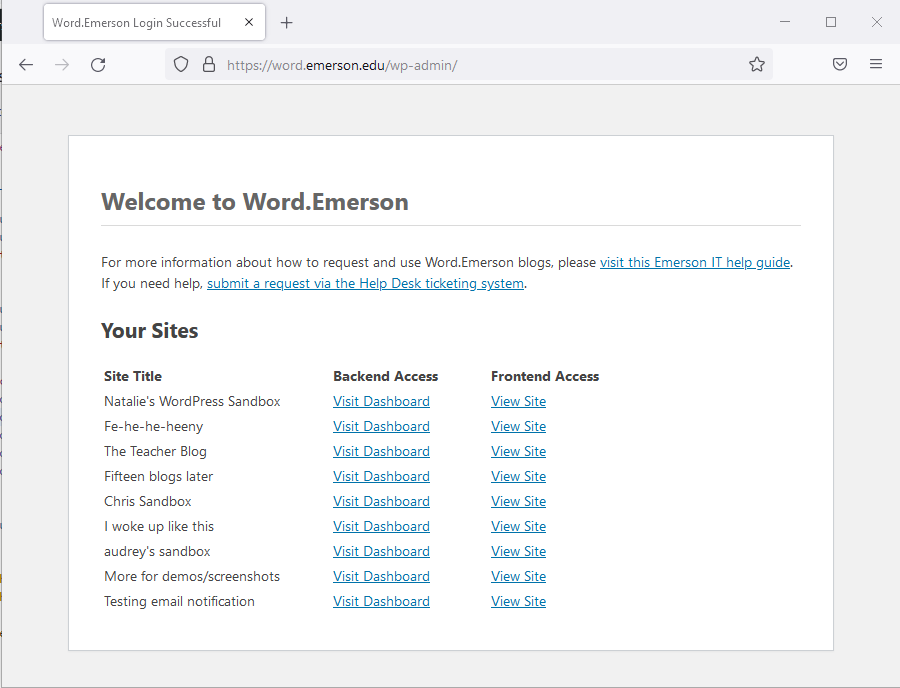Open the Firefox hamburger menu
Screen dimensions: 900x688
pyautogui.click(x=876, y=64)
